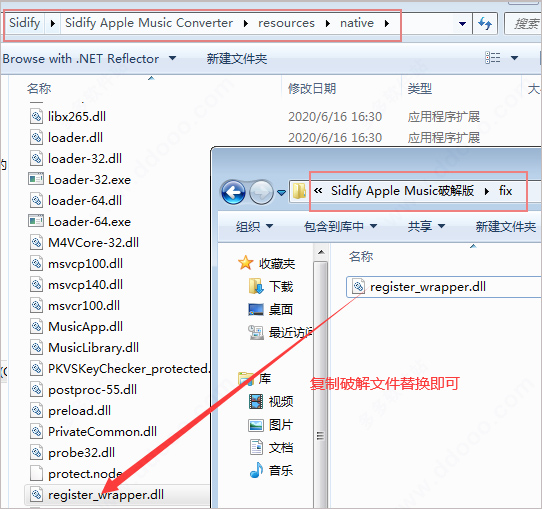Click the MusicLibrary.dll file icon
The width and height of the screenshot is (542, 509).
tap(36, 348)
